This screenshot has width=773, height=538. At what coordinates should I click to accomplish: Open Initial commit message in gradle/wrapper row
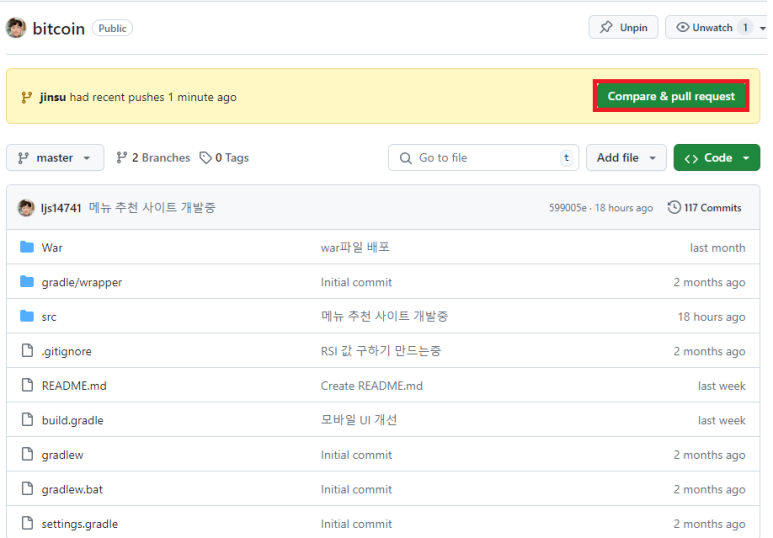(x=356, y=282)
